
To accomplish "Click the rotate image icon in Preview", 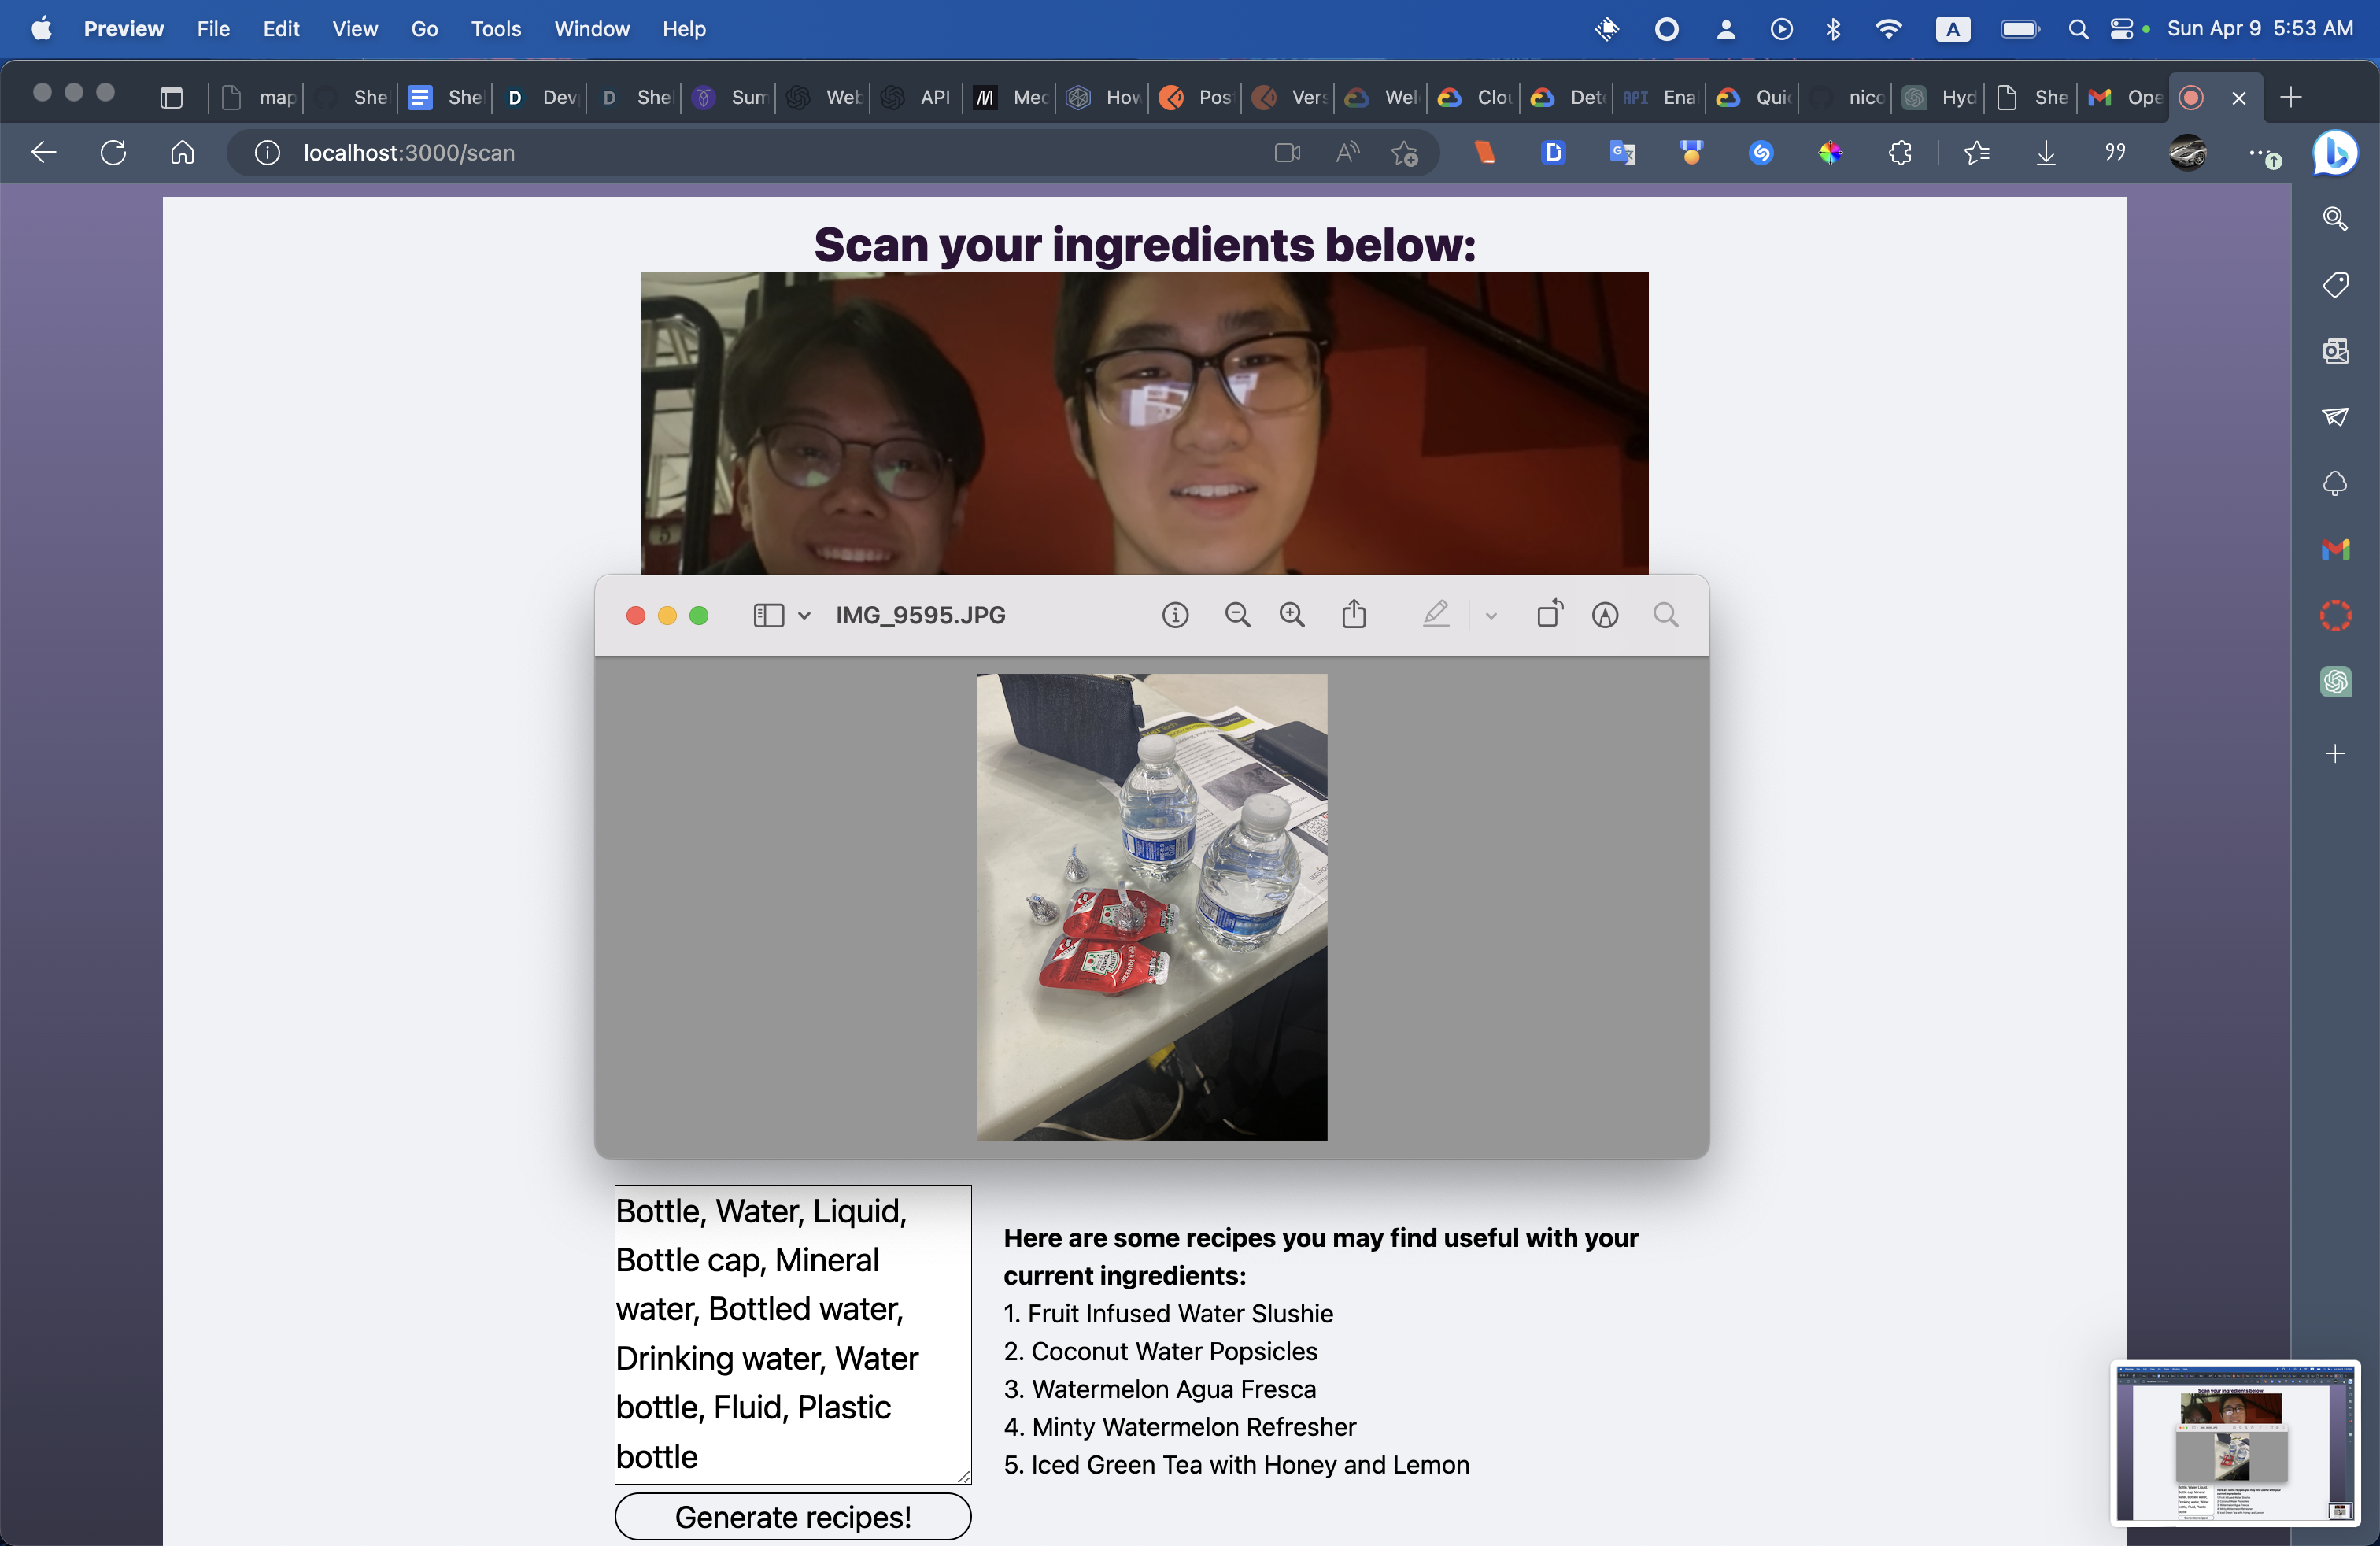I will tap(1549, 614).
